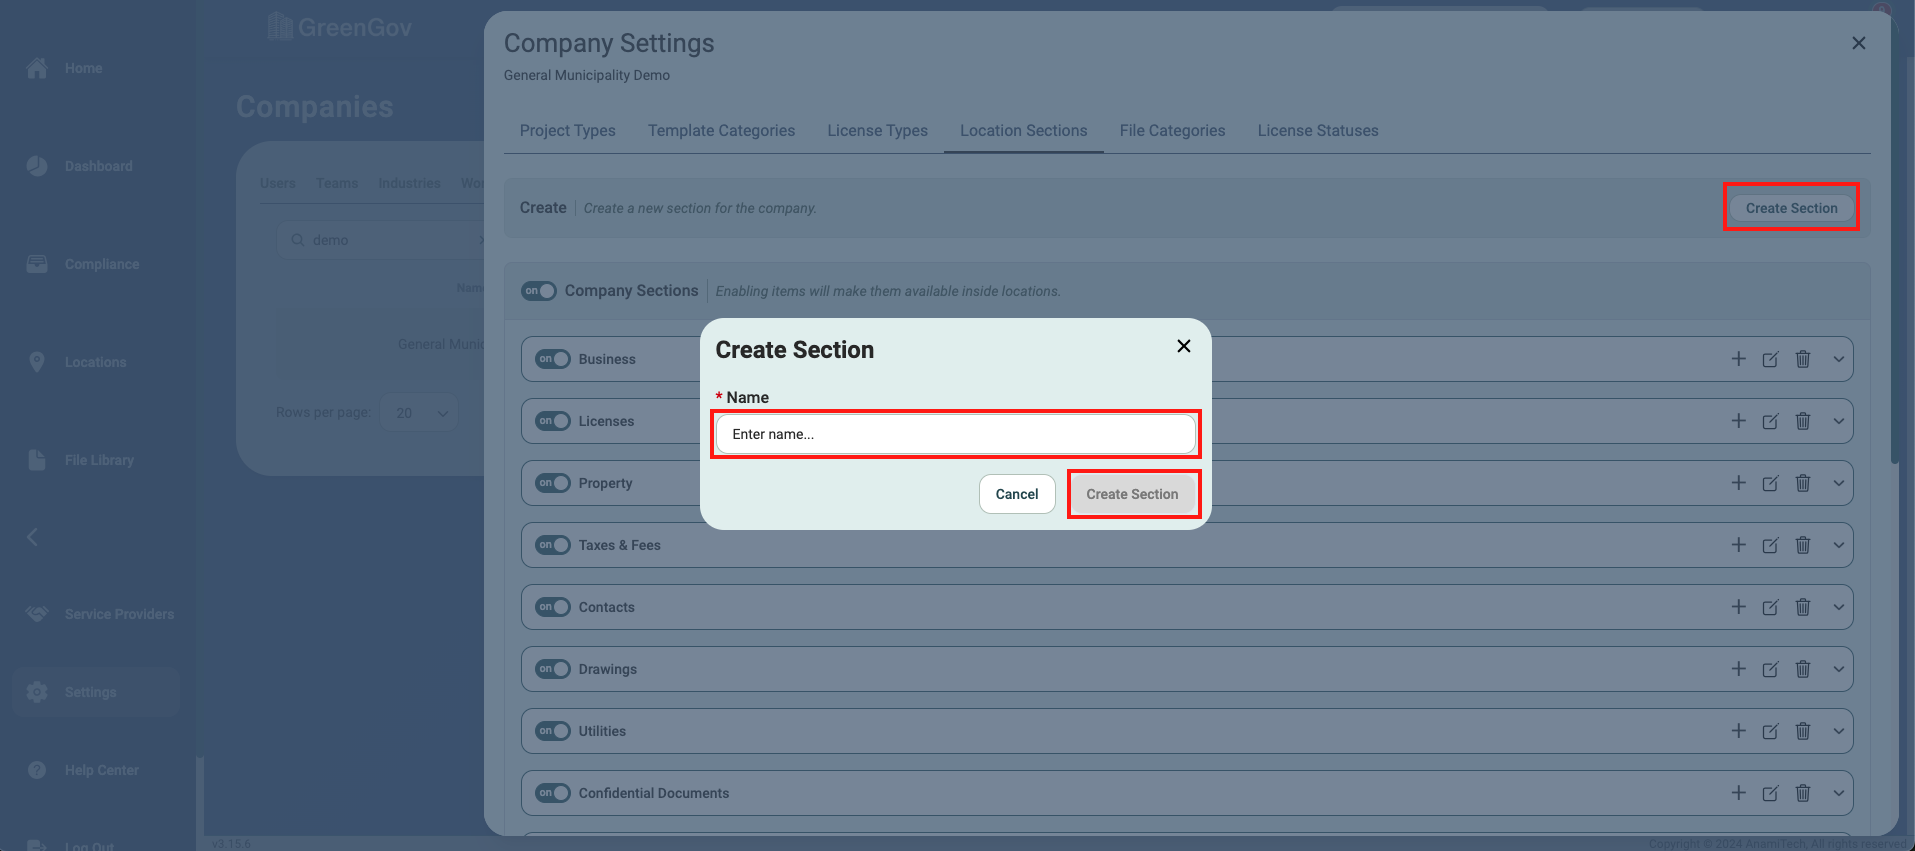Expand the Taxes & Fees section chevron
Image resolution: width=1915 pixels, height=851 pixels.
point(1838,545)
